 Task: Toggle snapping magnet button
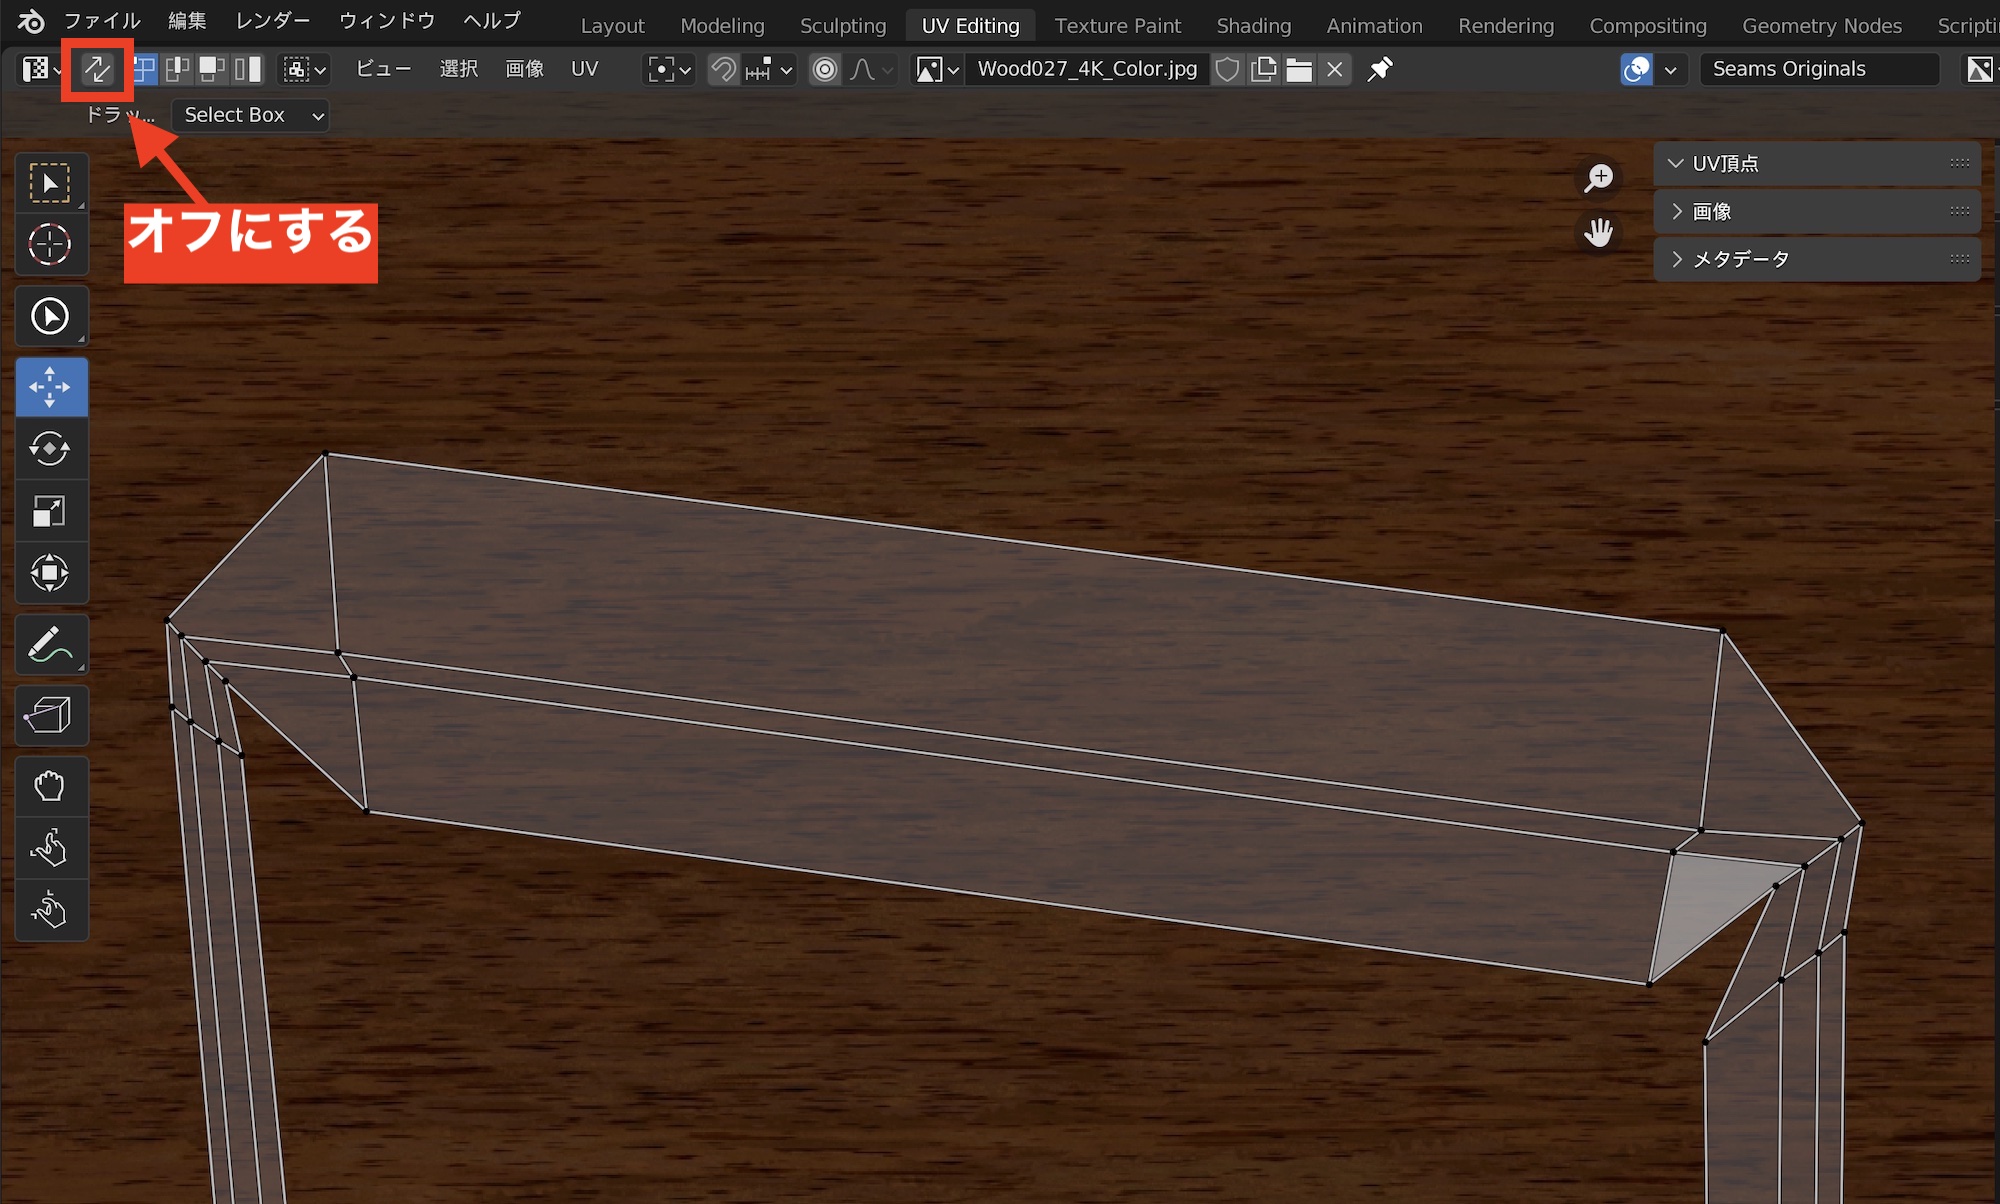pos(723,69)
